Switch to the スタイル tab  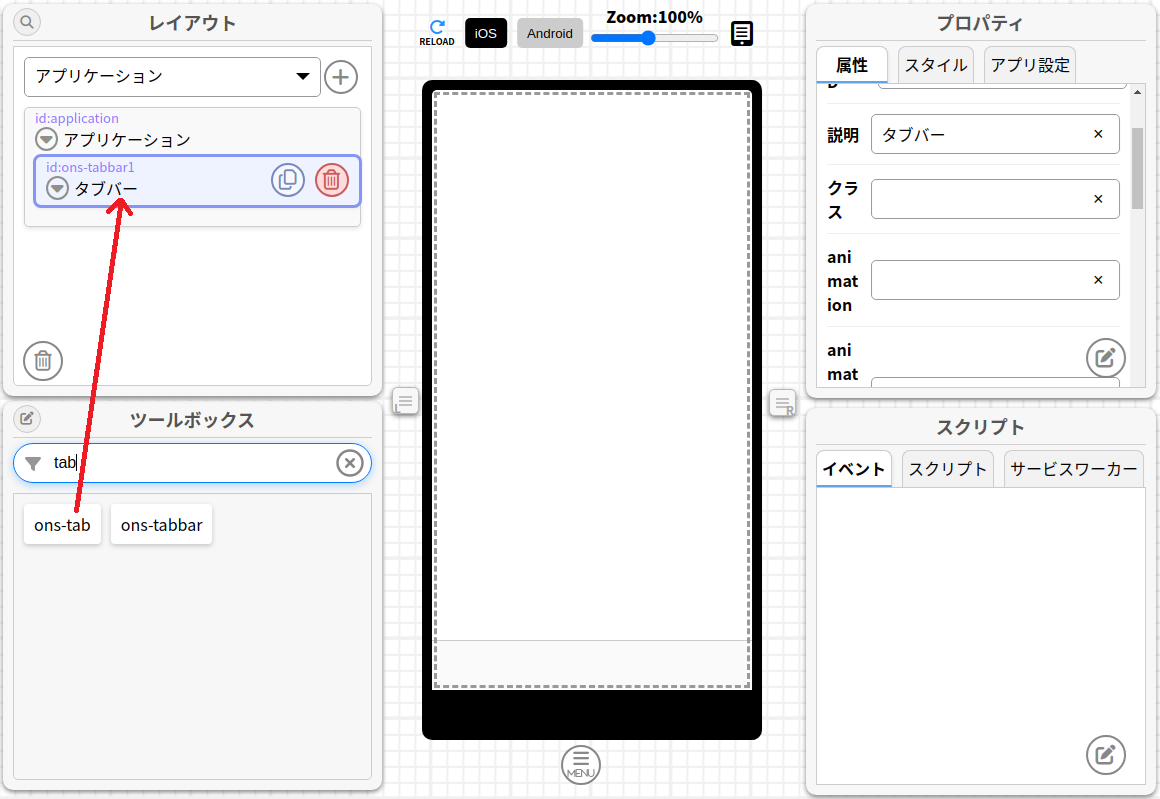click(935, 65)
